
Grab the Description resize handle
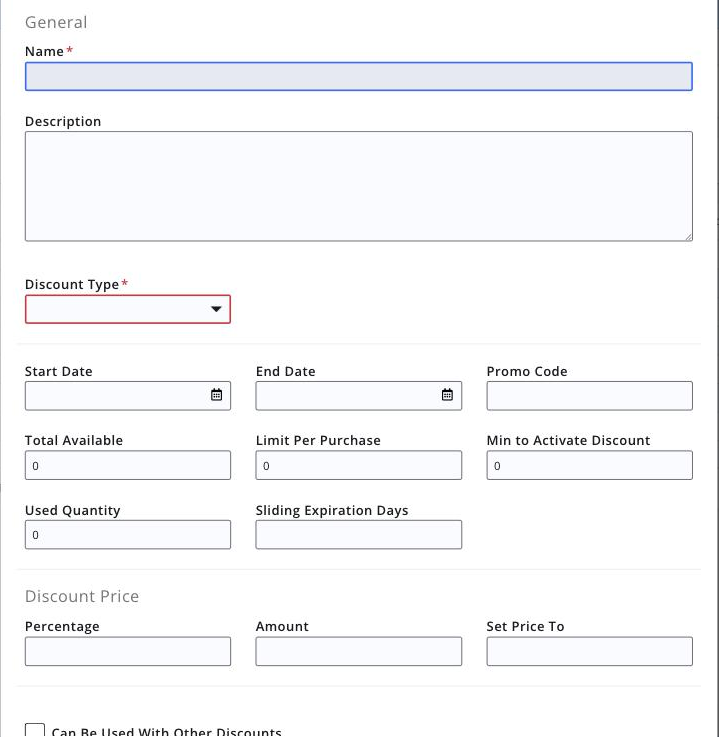point(688,237)
